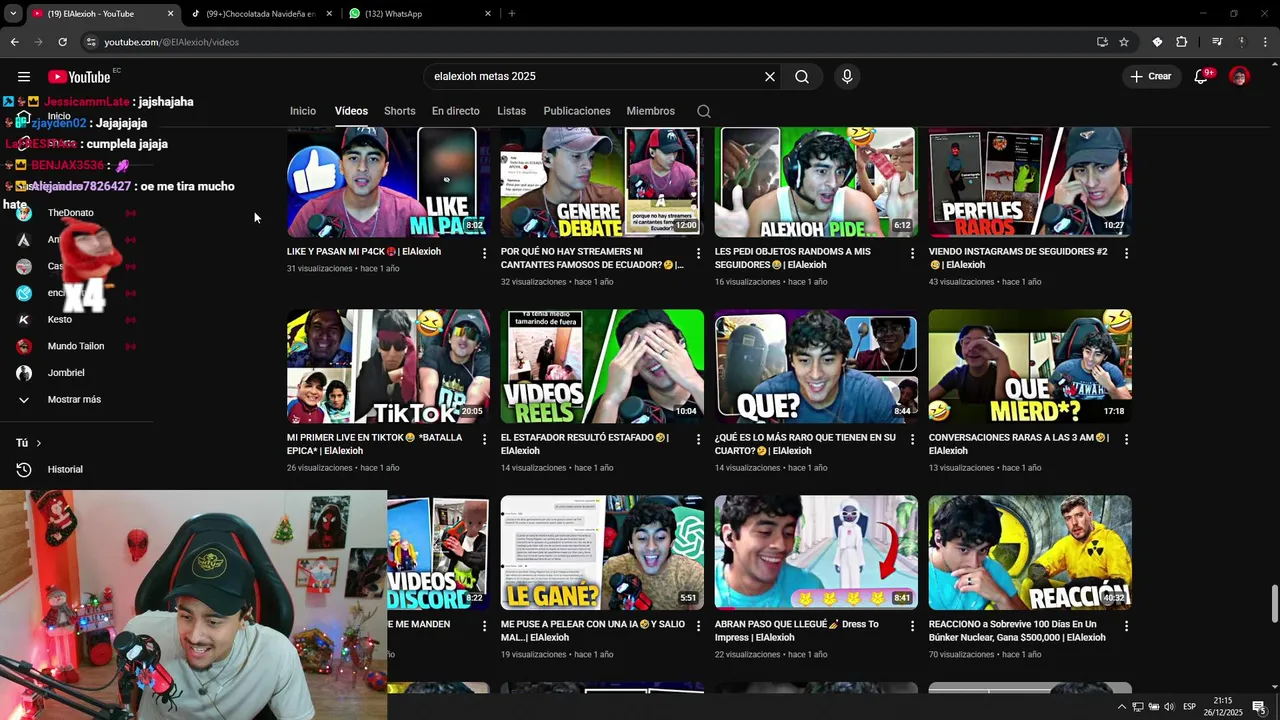The width and height of the screenshot is (1280, 720).
Task: Open options for LIKE Y PASAN MI P4CK video
Action: point(485,253)
